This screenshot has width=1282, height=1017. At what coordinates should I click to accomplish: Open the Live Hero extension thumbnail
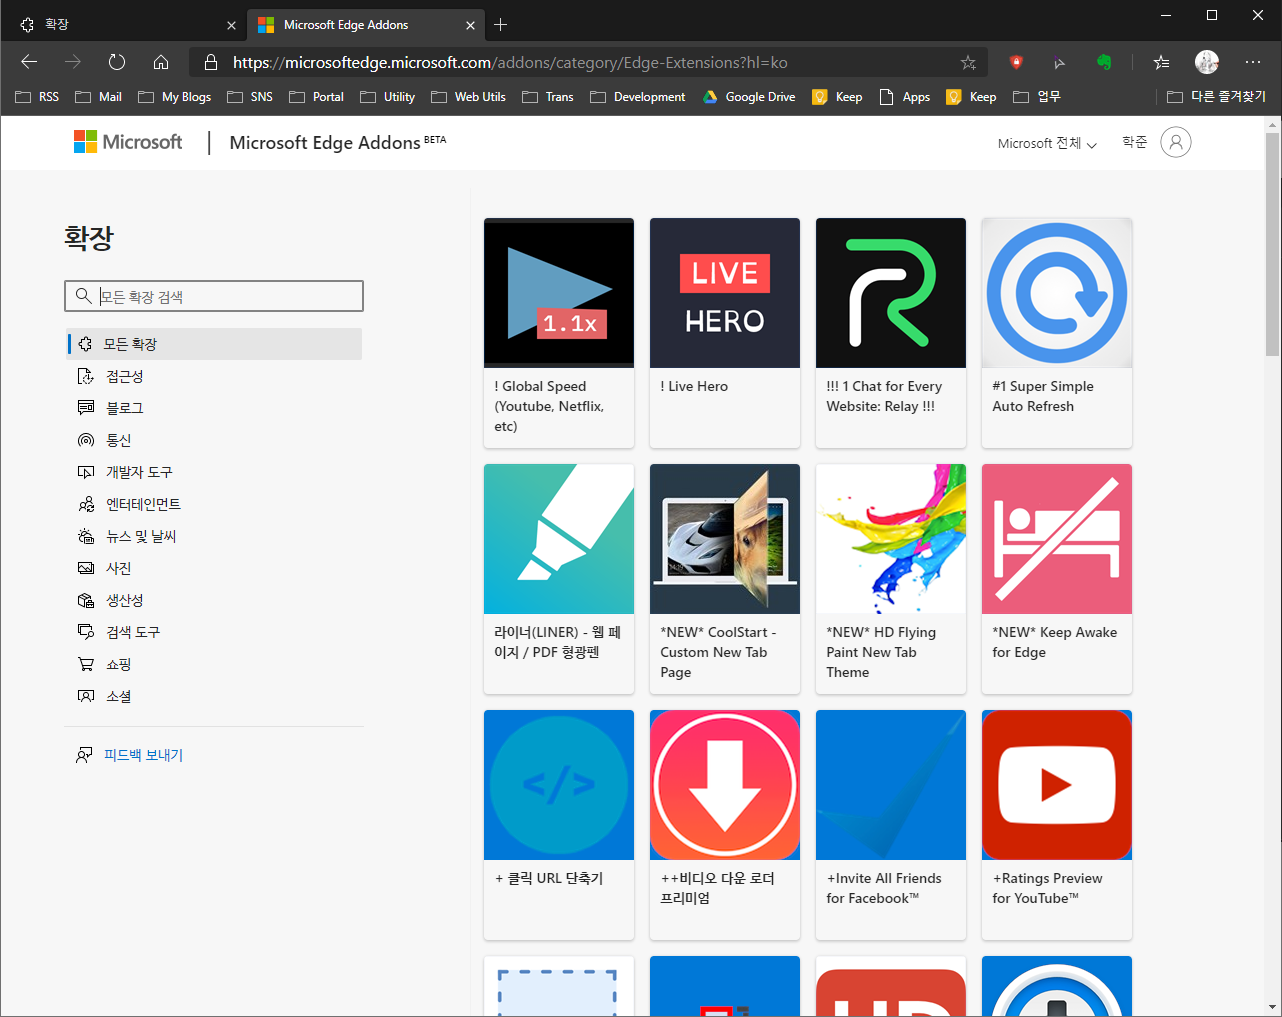(x=725, y=293)
